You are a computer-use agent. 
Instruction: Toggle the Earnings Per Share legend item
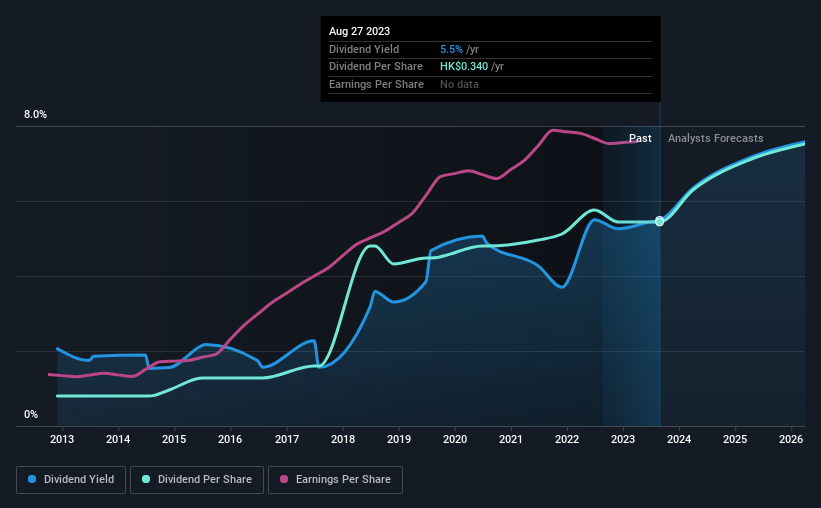coord(336,480)
